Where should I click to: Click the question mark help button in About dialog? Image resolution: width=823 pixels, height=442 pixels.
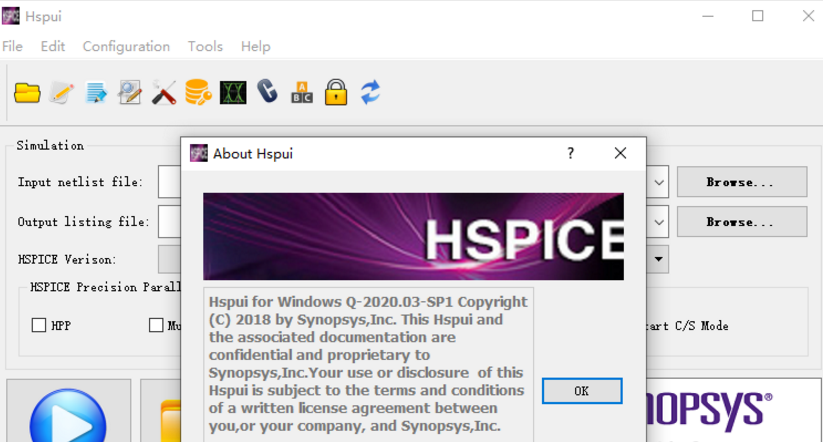pyautogui.click(x=571, y=153)
